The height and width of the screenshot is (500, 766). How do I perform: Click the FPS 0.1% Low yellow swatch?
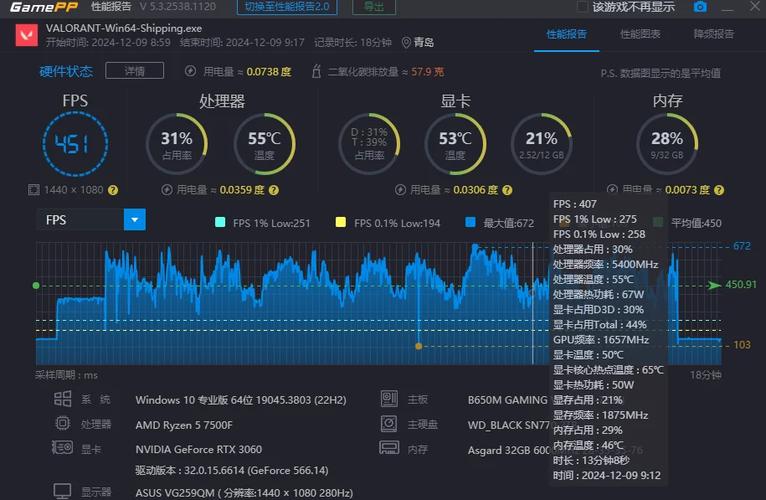pos(340,223)
